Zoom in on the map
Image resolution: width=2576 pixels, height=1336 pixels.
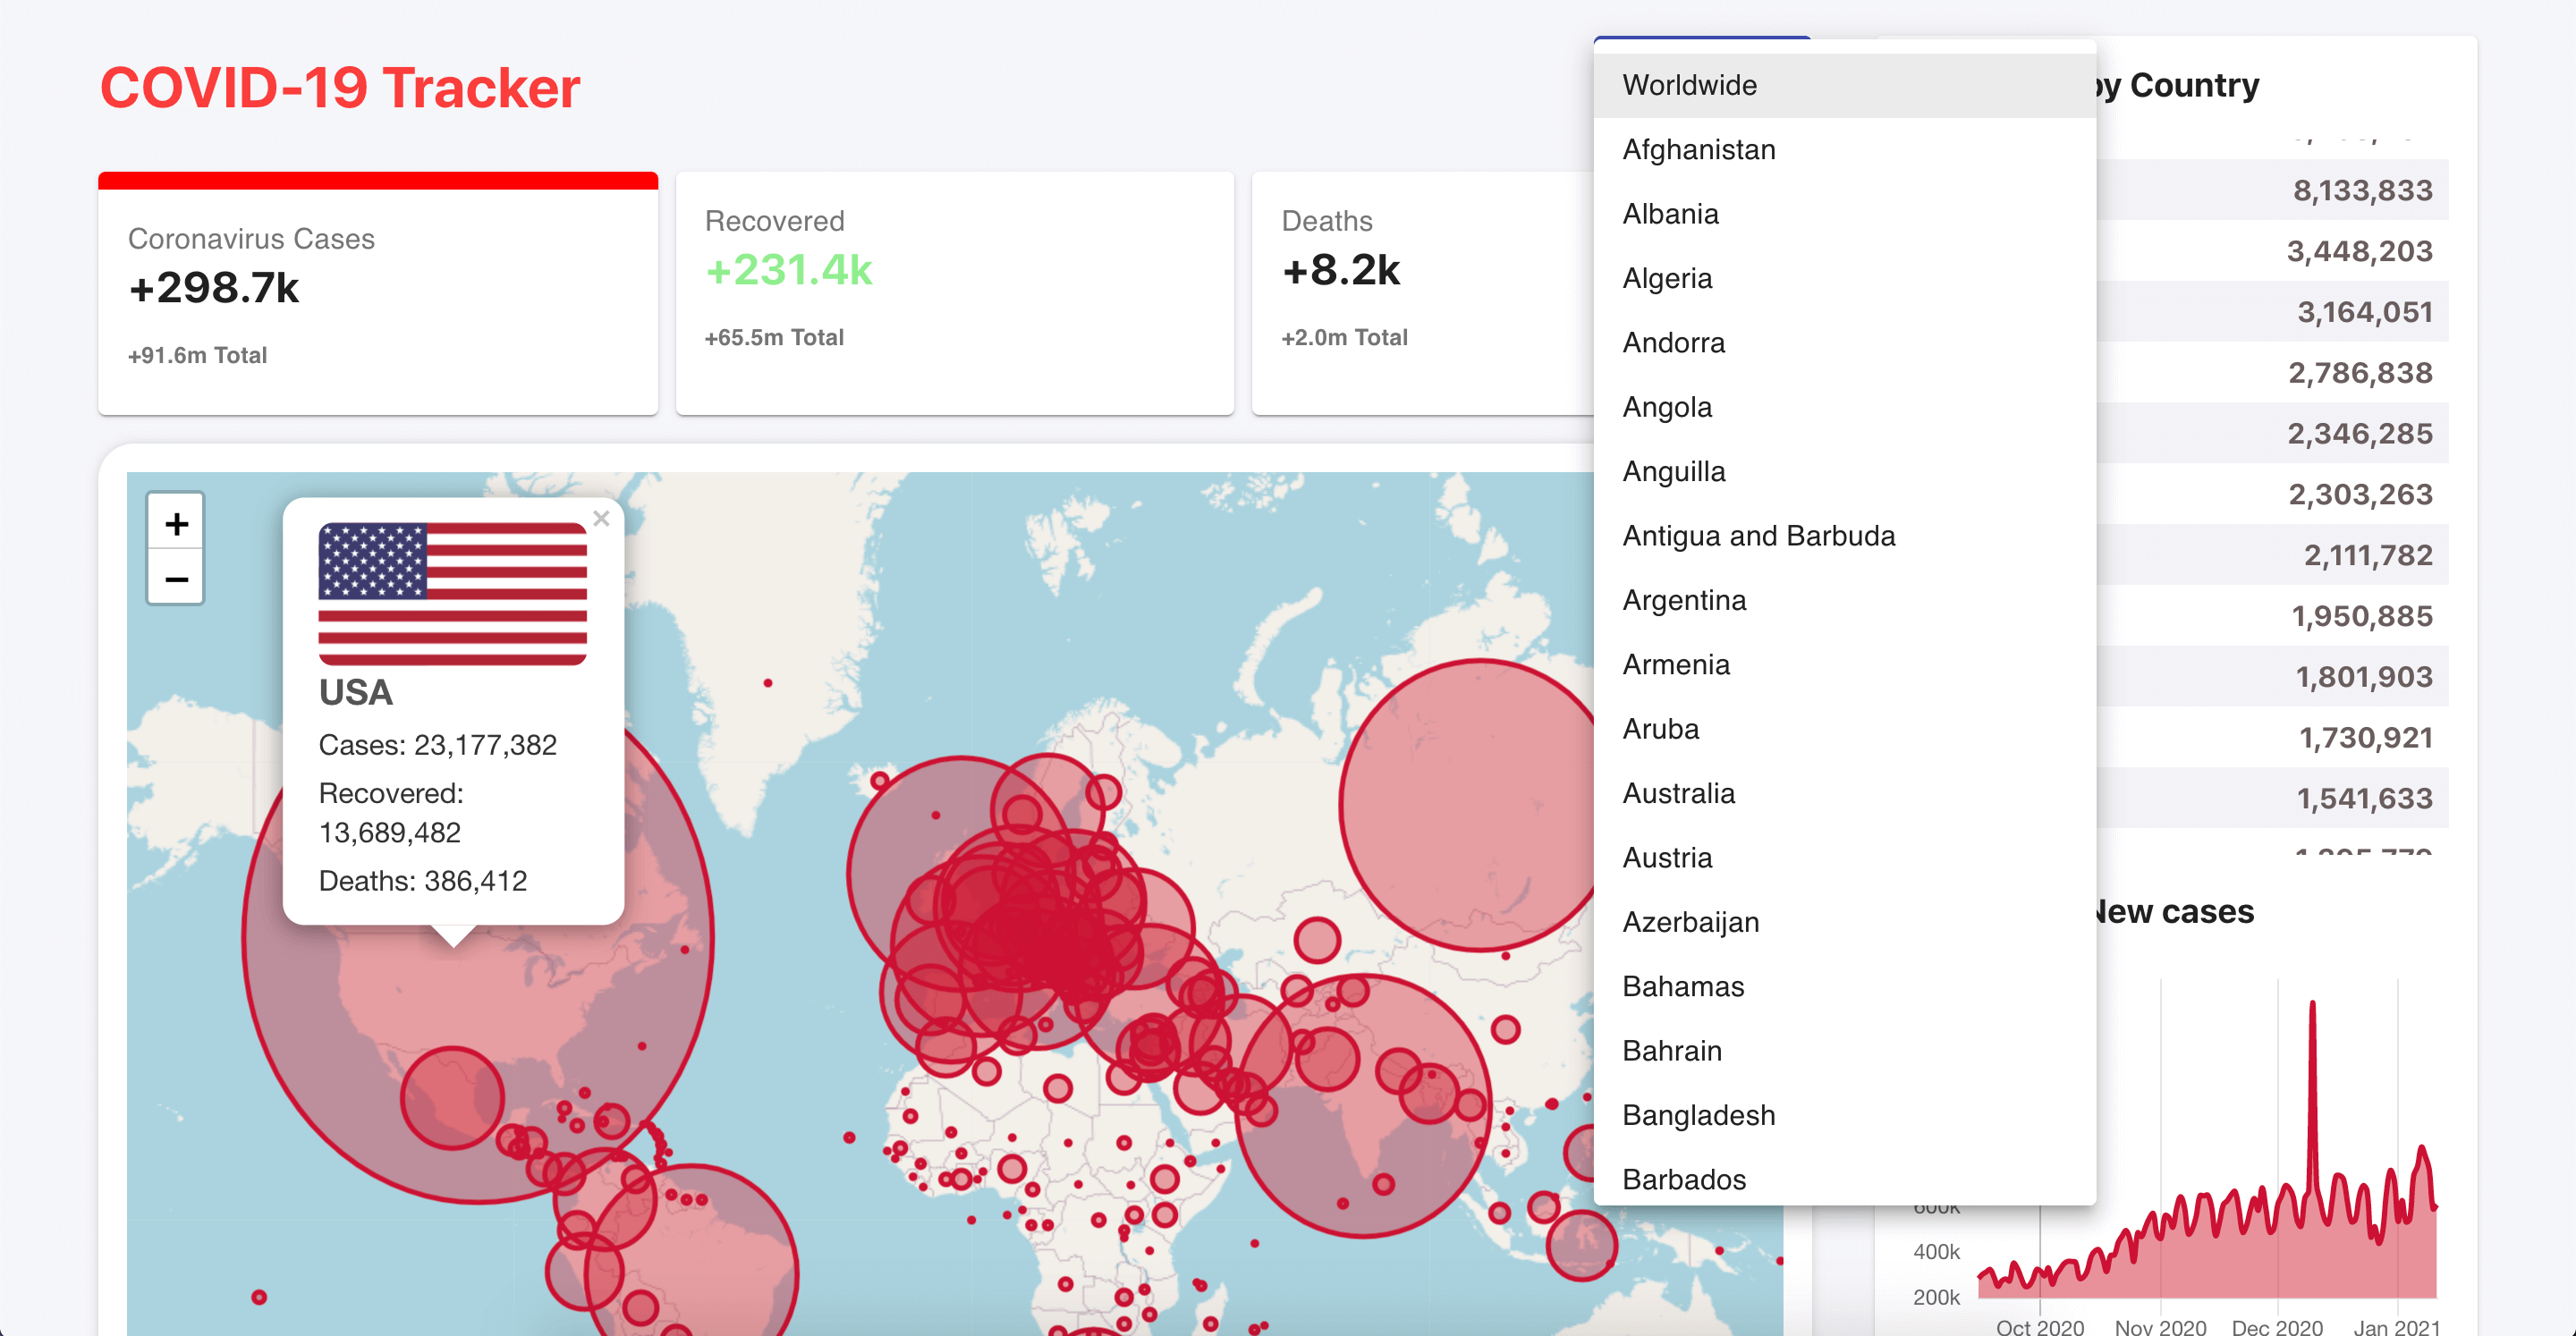click(176, 522)
